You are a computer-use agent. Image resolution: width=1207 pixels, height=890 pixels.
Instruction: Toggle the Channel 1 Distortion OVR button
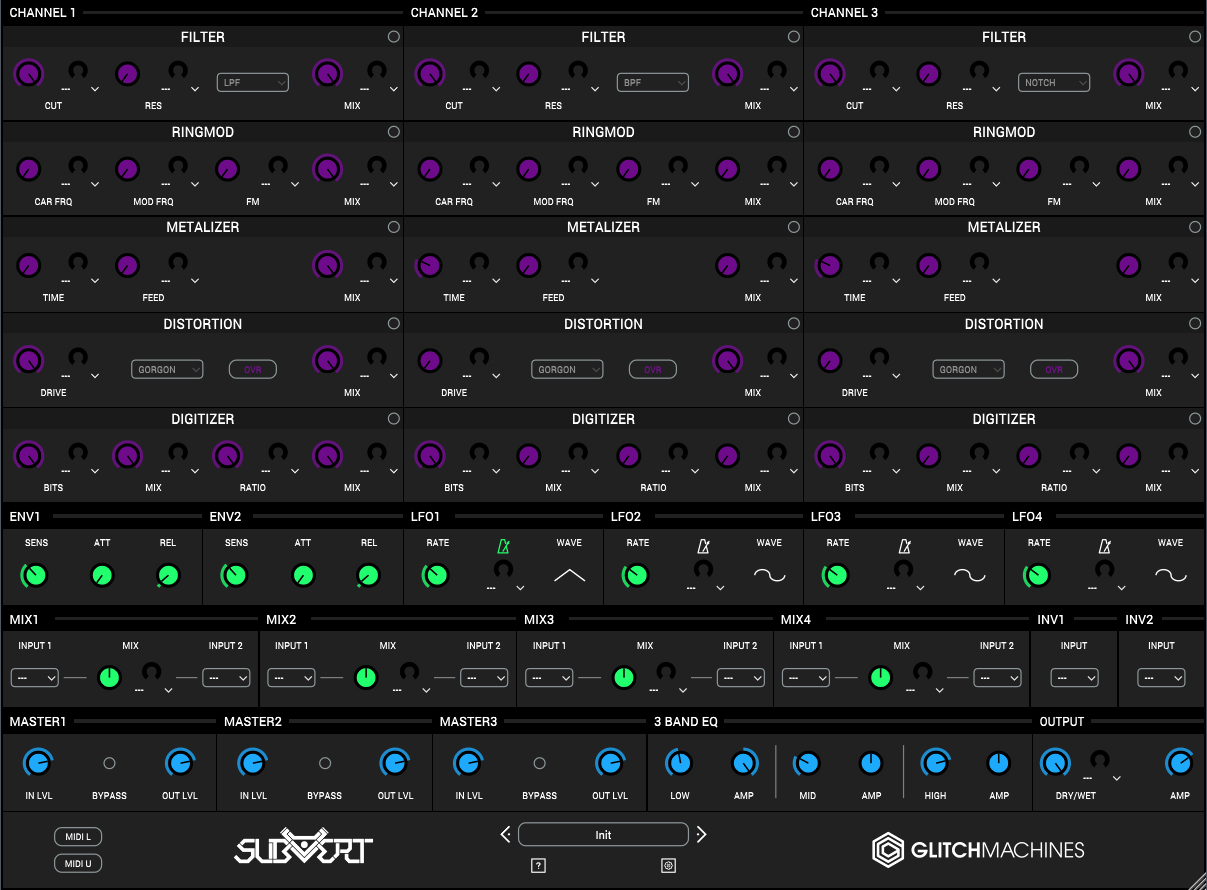[252, 369]
